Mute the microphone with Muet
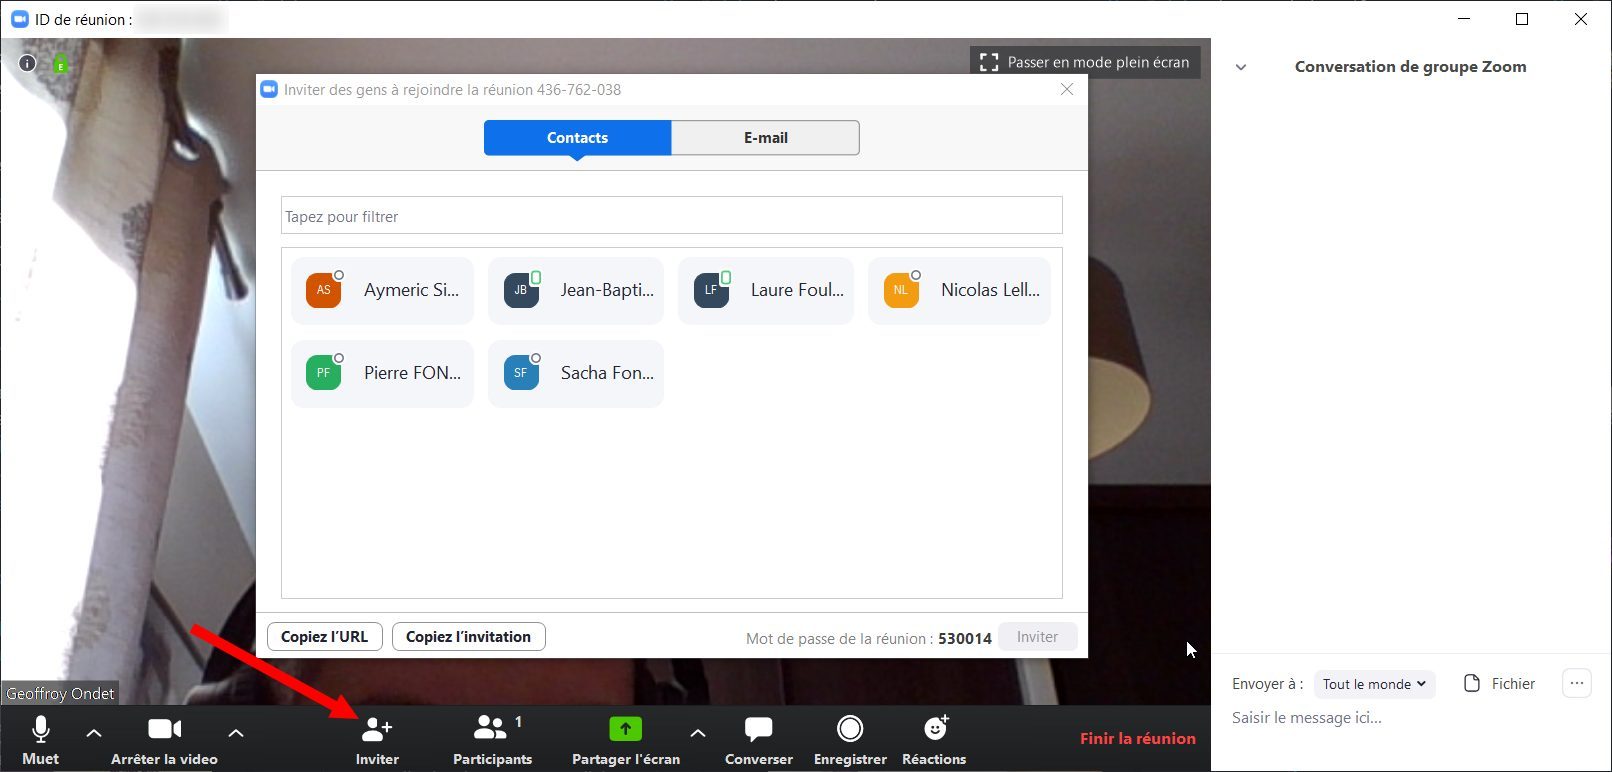Screen dimensions: 1612x772 [41, 741]
